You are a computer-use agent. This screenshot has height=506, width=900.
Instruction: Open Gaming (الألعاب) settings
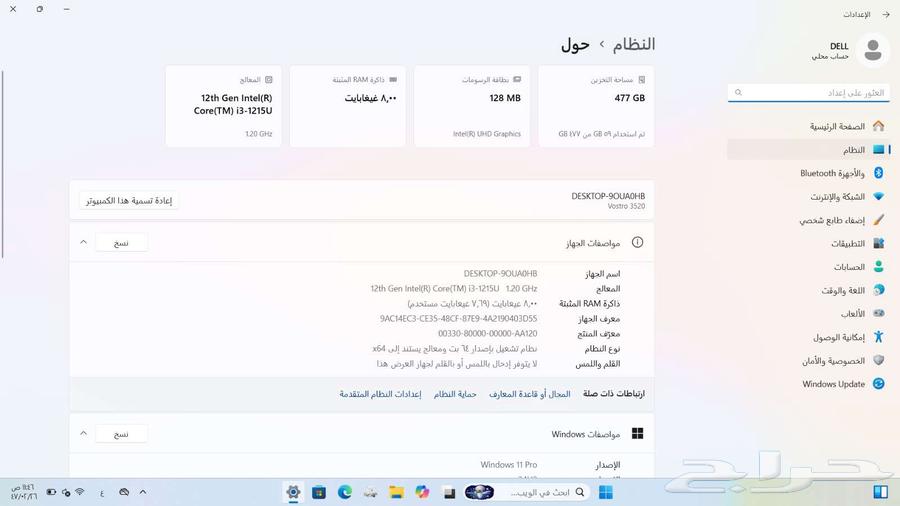pyautogui.click(x=809, y=314)
